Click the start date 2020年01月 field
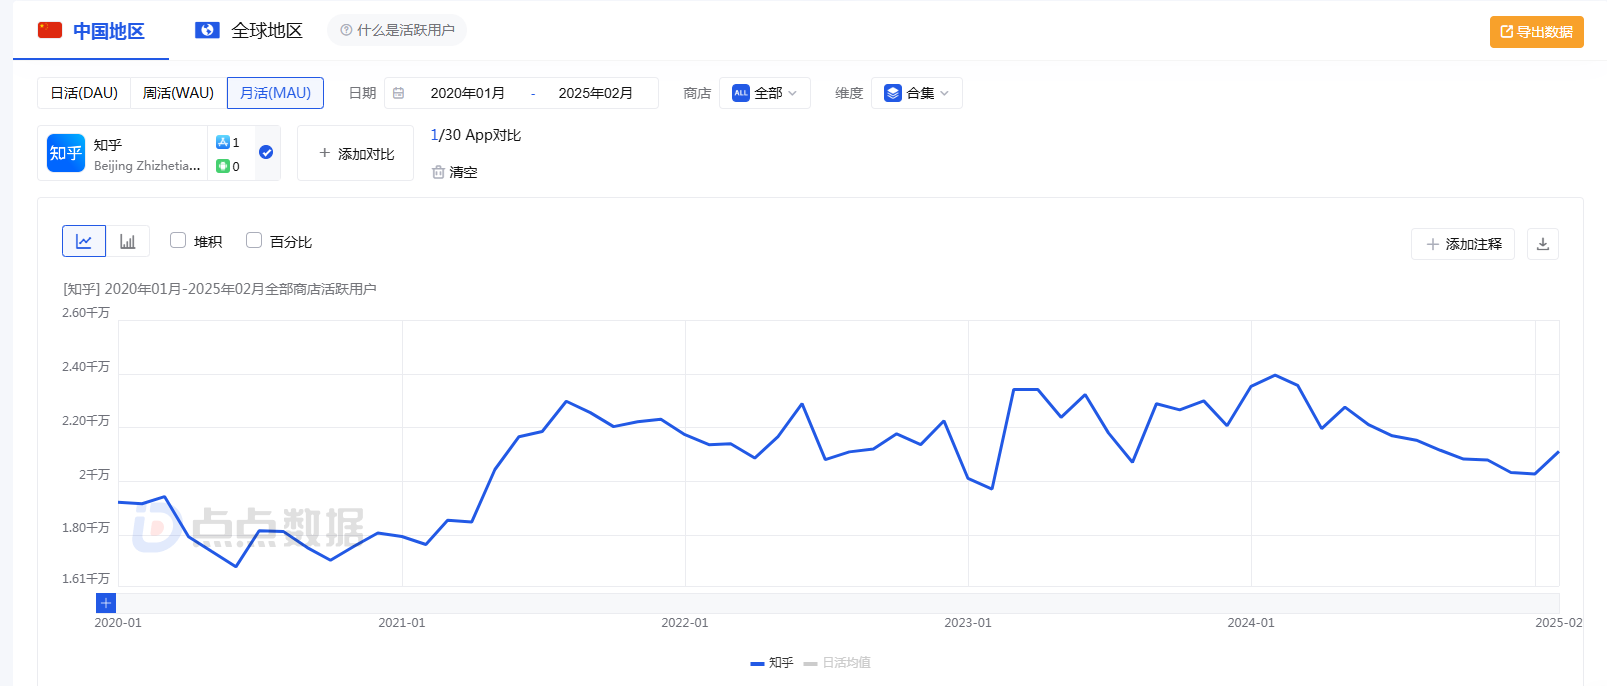Screen dimensions: 1607x686 (x=467, y=93)
